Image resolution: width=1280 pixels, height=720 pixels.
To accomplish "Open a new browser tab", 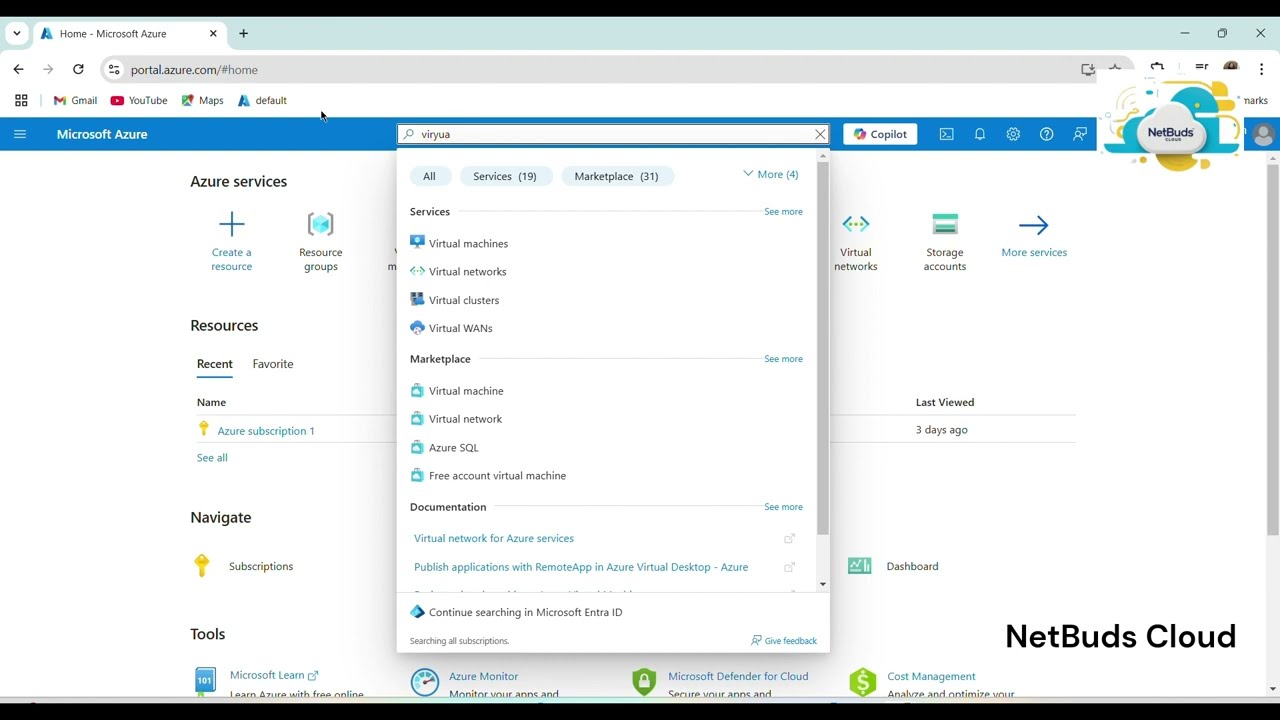I will point(243,33).
